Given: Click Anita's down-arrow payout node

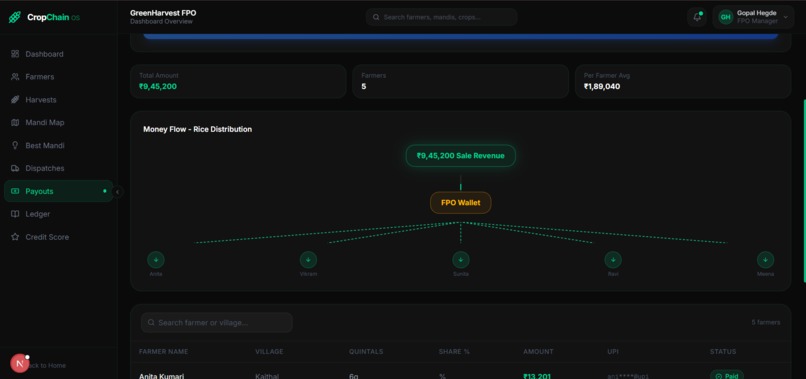Looking at the screenshot, I should [156, 260].
